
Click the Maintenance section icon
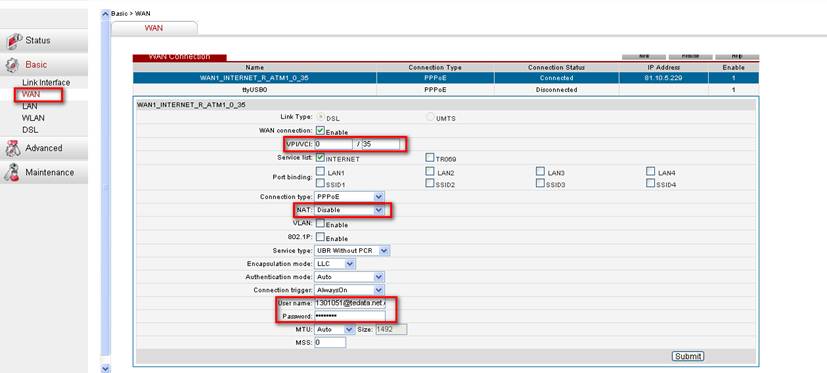tap(12, 173)
